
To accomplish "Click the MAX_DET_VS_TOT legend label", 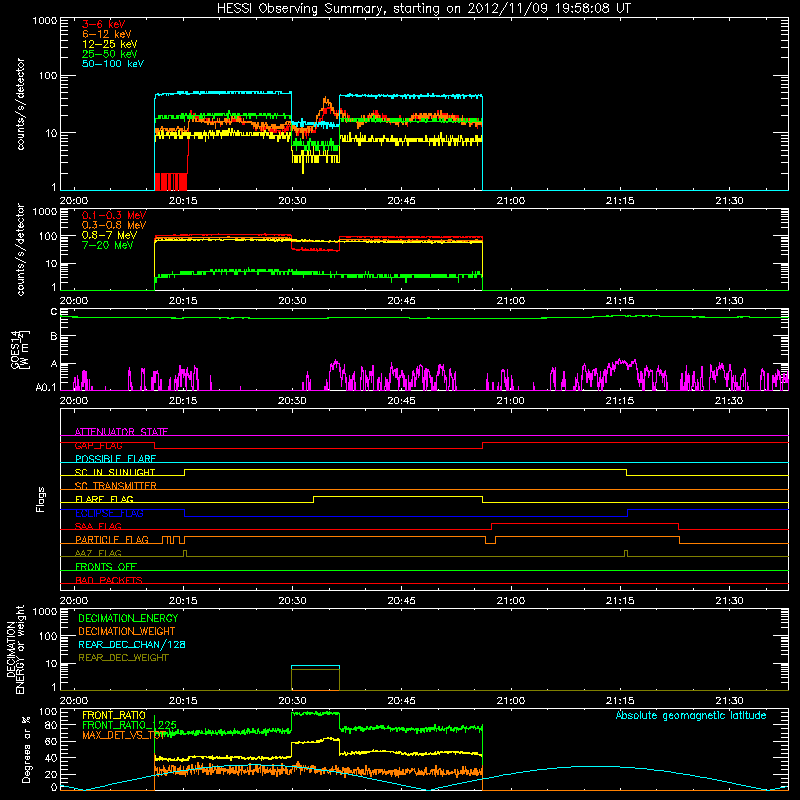I will (125, 735).
